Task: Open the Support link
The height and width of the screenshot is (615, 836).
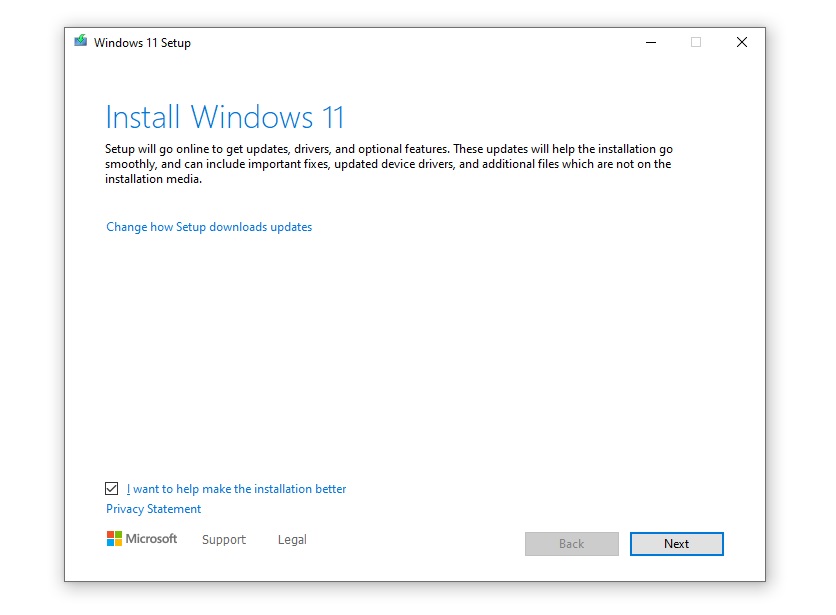Action: pos(224,539)
